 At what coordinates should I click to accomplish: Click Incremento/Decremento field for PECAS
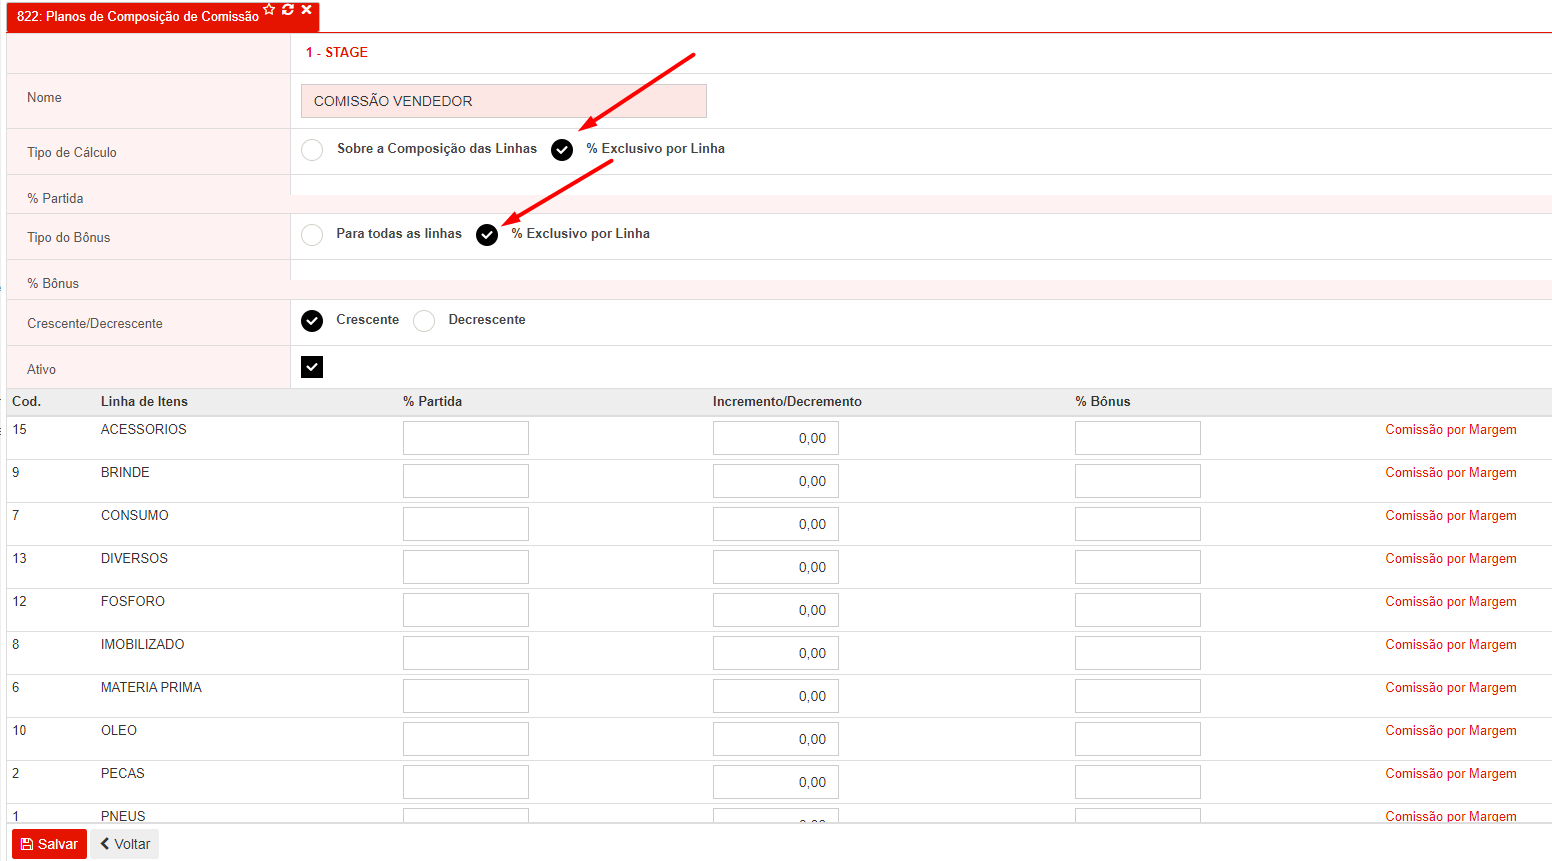coord(776,782)
